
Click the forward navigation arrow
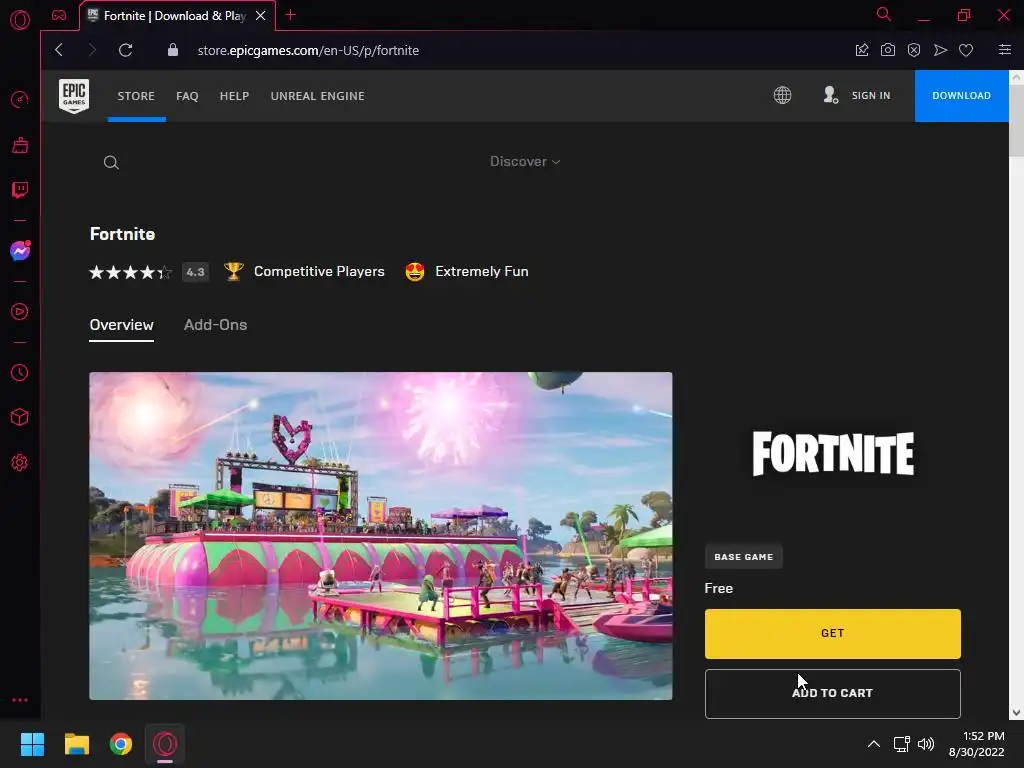tap(91, 50)
